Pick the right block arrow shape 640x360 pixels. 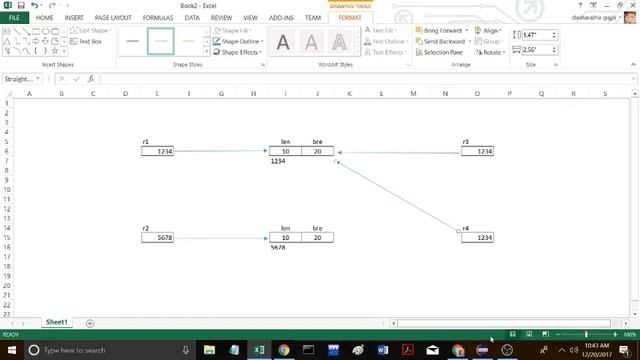pos(36,41)
